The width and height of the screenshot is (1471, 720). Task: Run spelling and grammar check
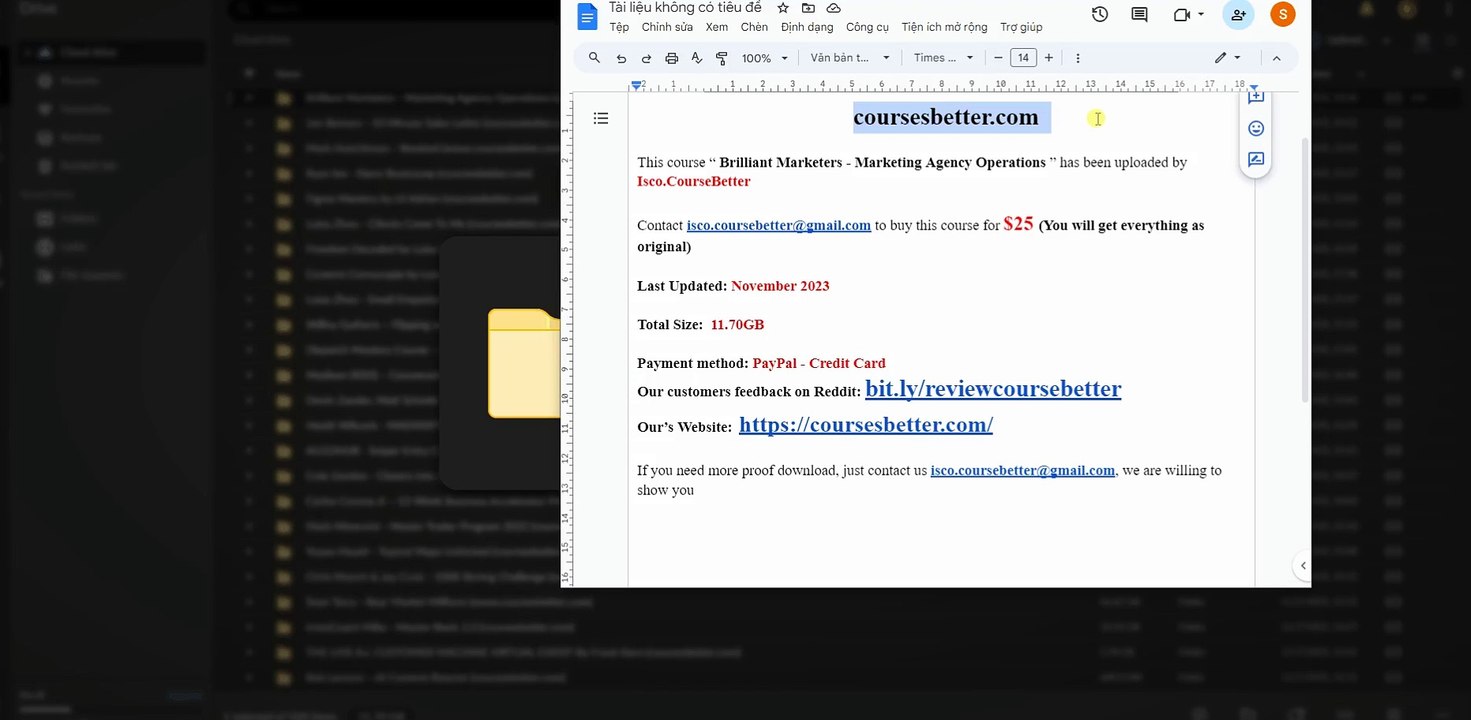[697, 58]
